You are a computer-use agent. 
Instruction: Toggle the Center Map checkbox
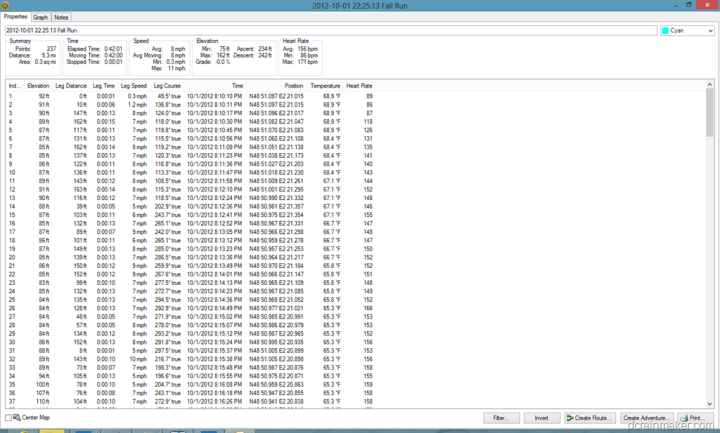click(x=8, y=417)
